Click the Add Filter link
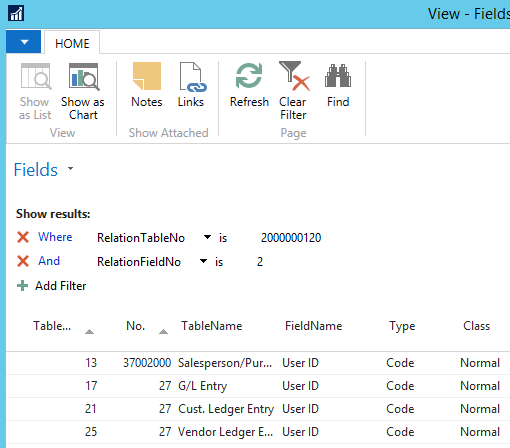The height and width of the screenshot is (448, 510). (61, 286)
